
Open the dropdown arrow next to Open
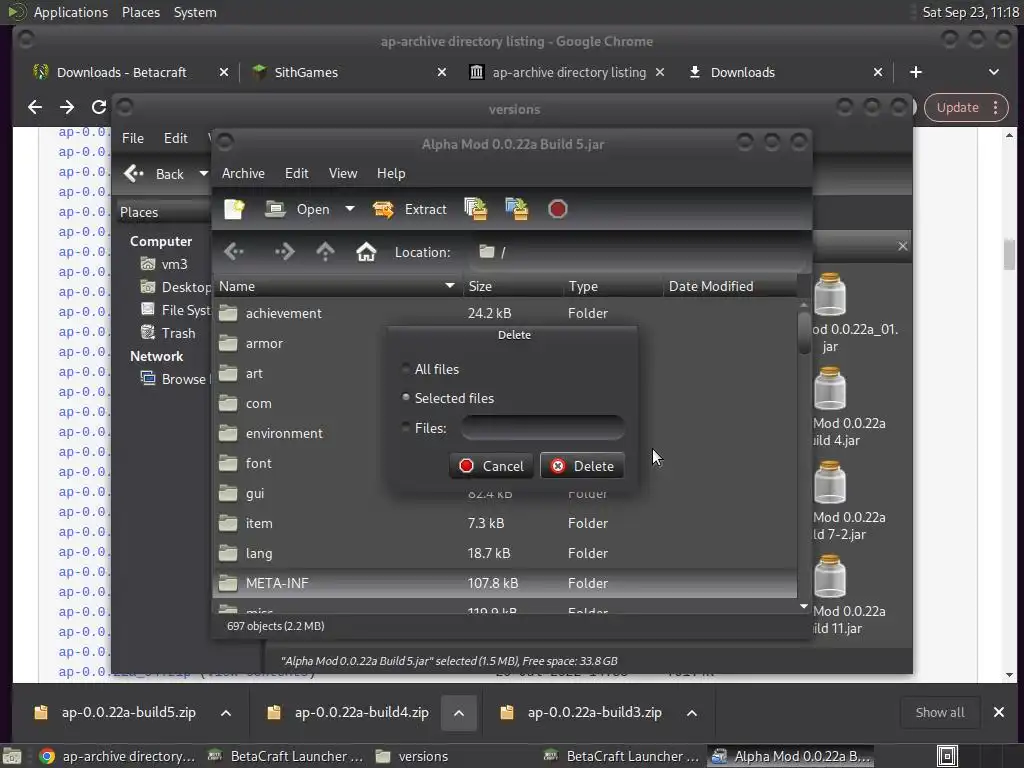pos(350,209)
